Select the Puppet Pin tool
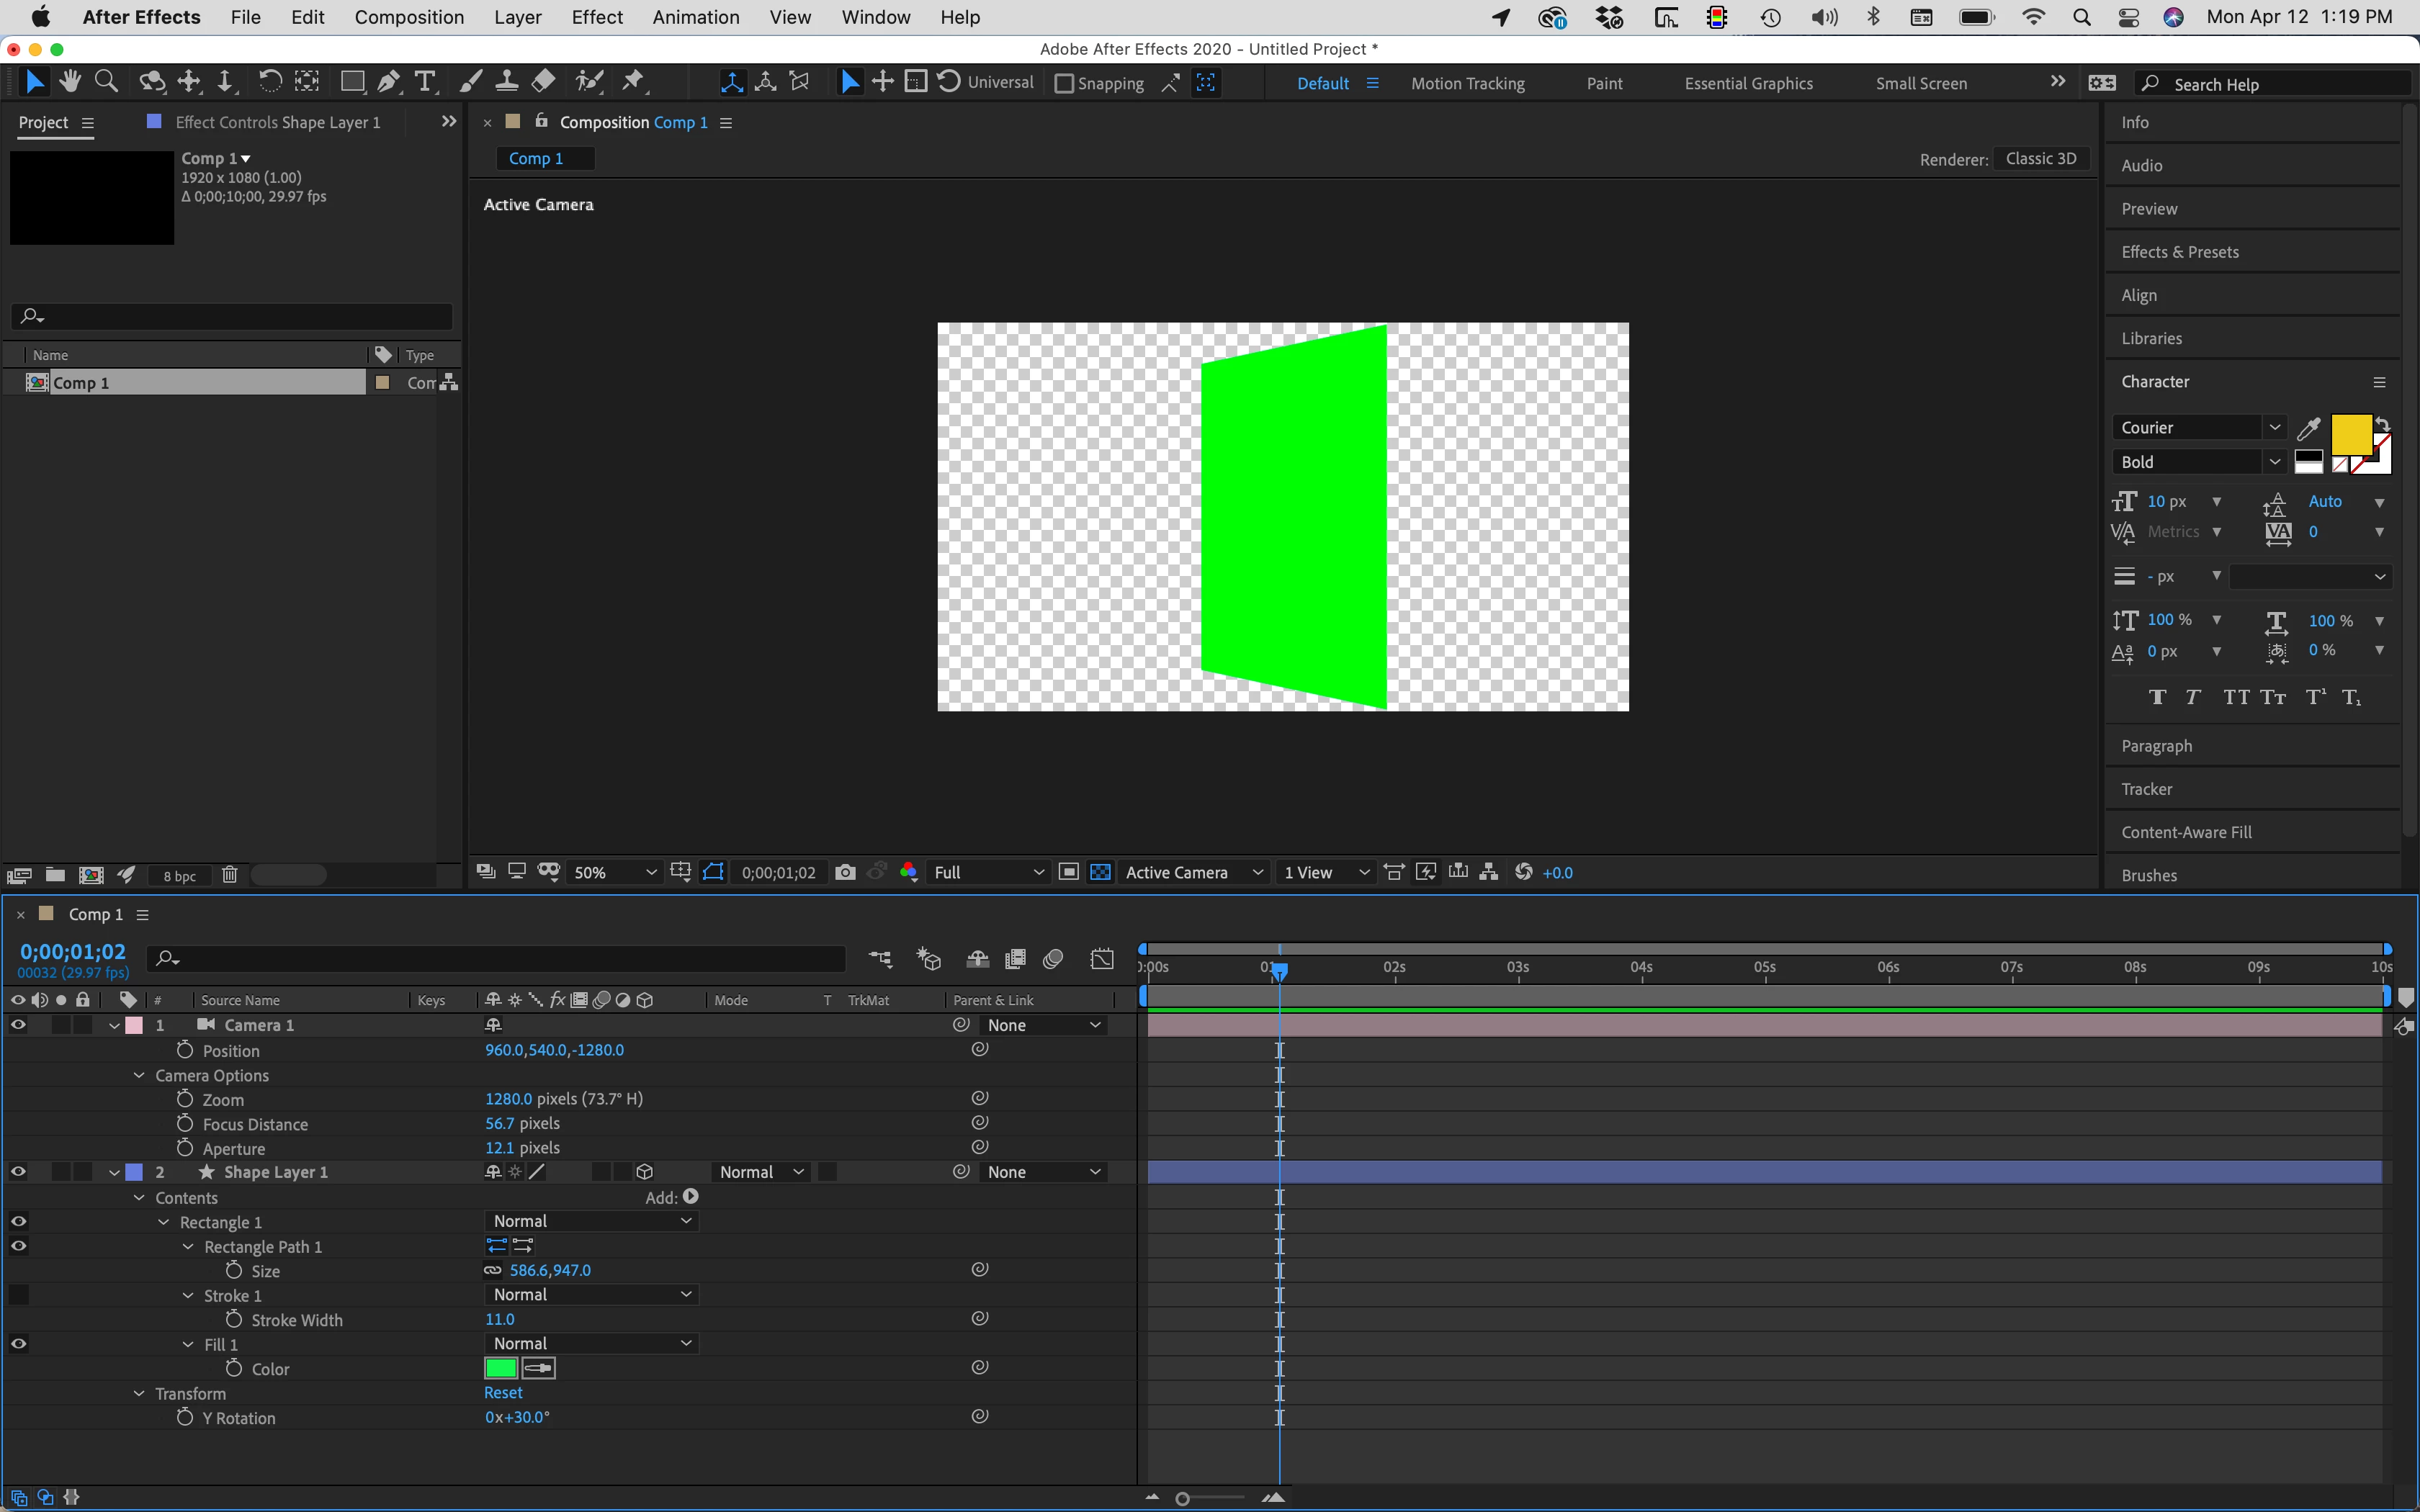2420x1512 pixels. coord(633,82)
